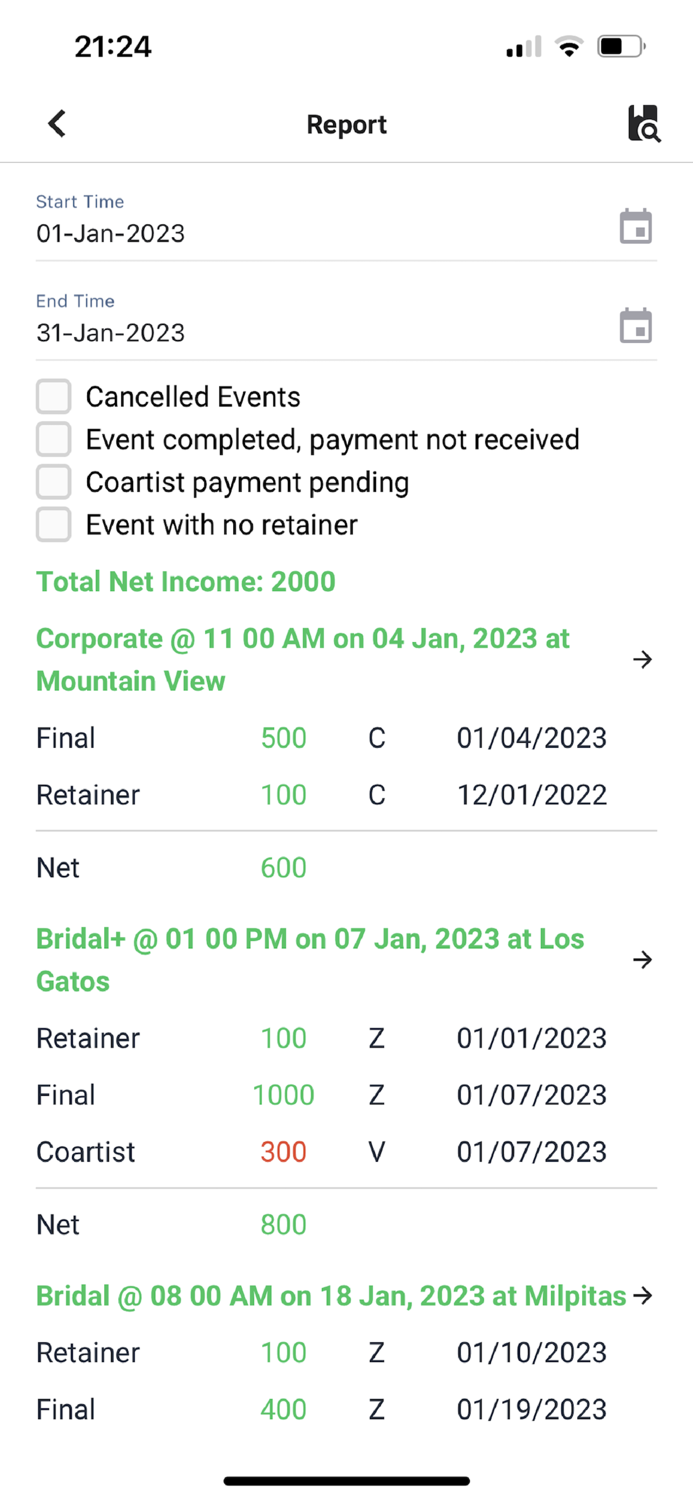Open details arrow for the Corporate event
The height and width of the screenshot is (1500, 693).
tap(641, 659)
